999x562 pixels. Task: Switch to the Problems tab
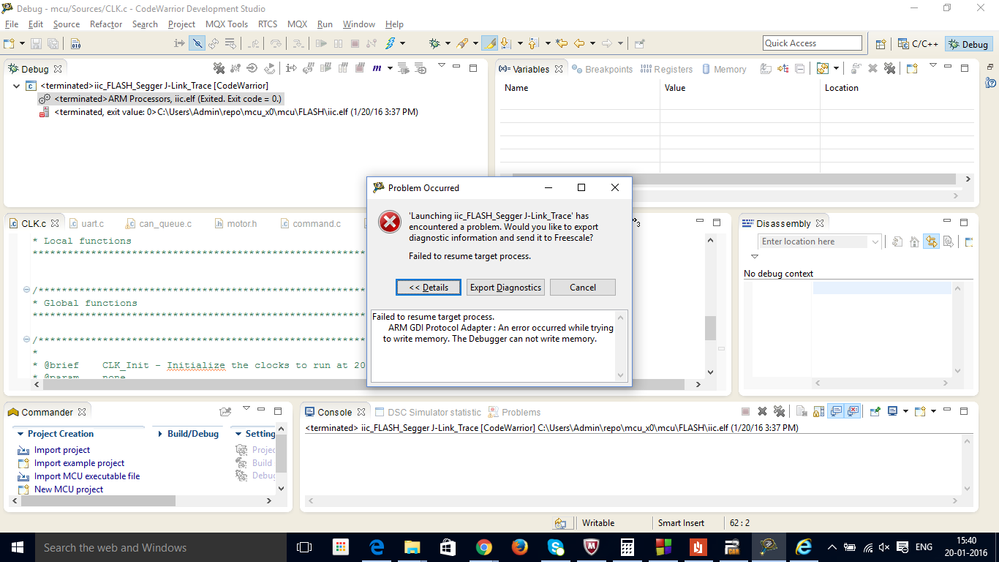point(514,412)
